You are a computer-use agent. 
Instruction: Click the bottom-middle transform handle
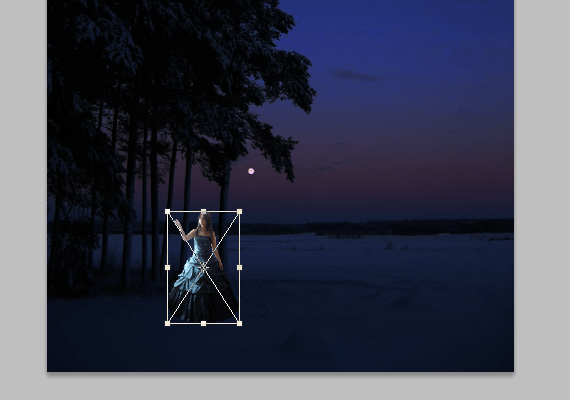pos(204,324)
